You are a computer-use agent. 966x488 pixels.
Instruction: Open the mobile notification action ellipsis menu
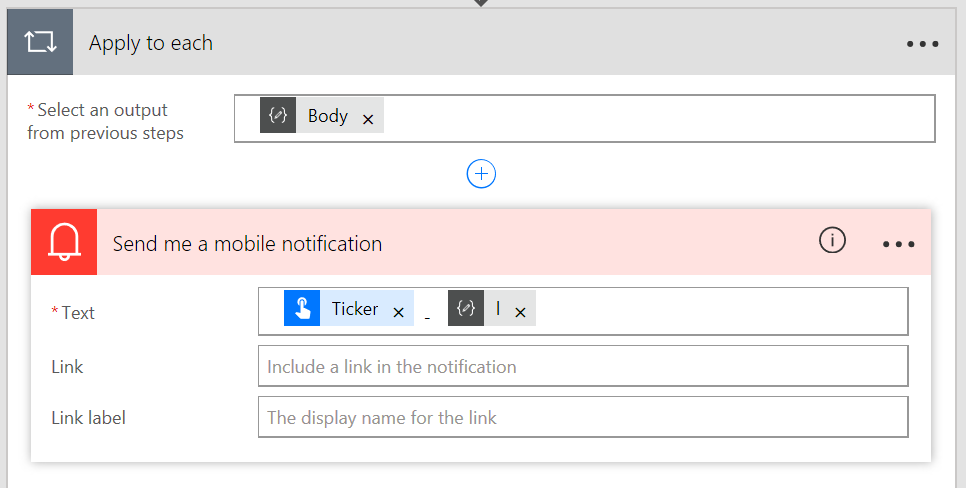tap(898, 244)
